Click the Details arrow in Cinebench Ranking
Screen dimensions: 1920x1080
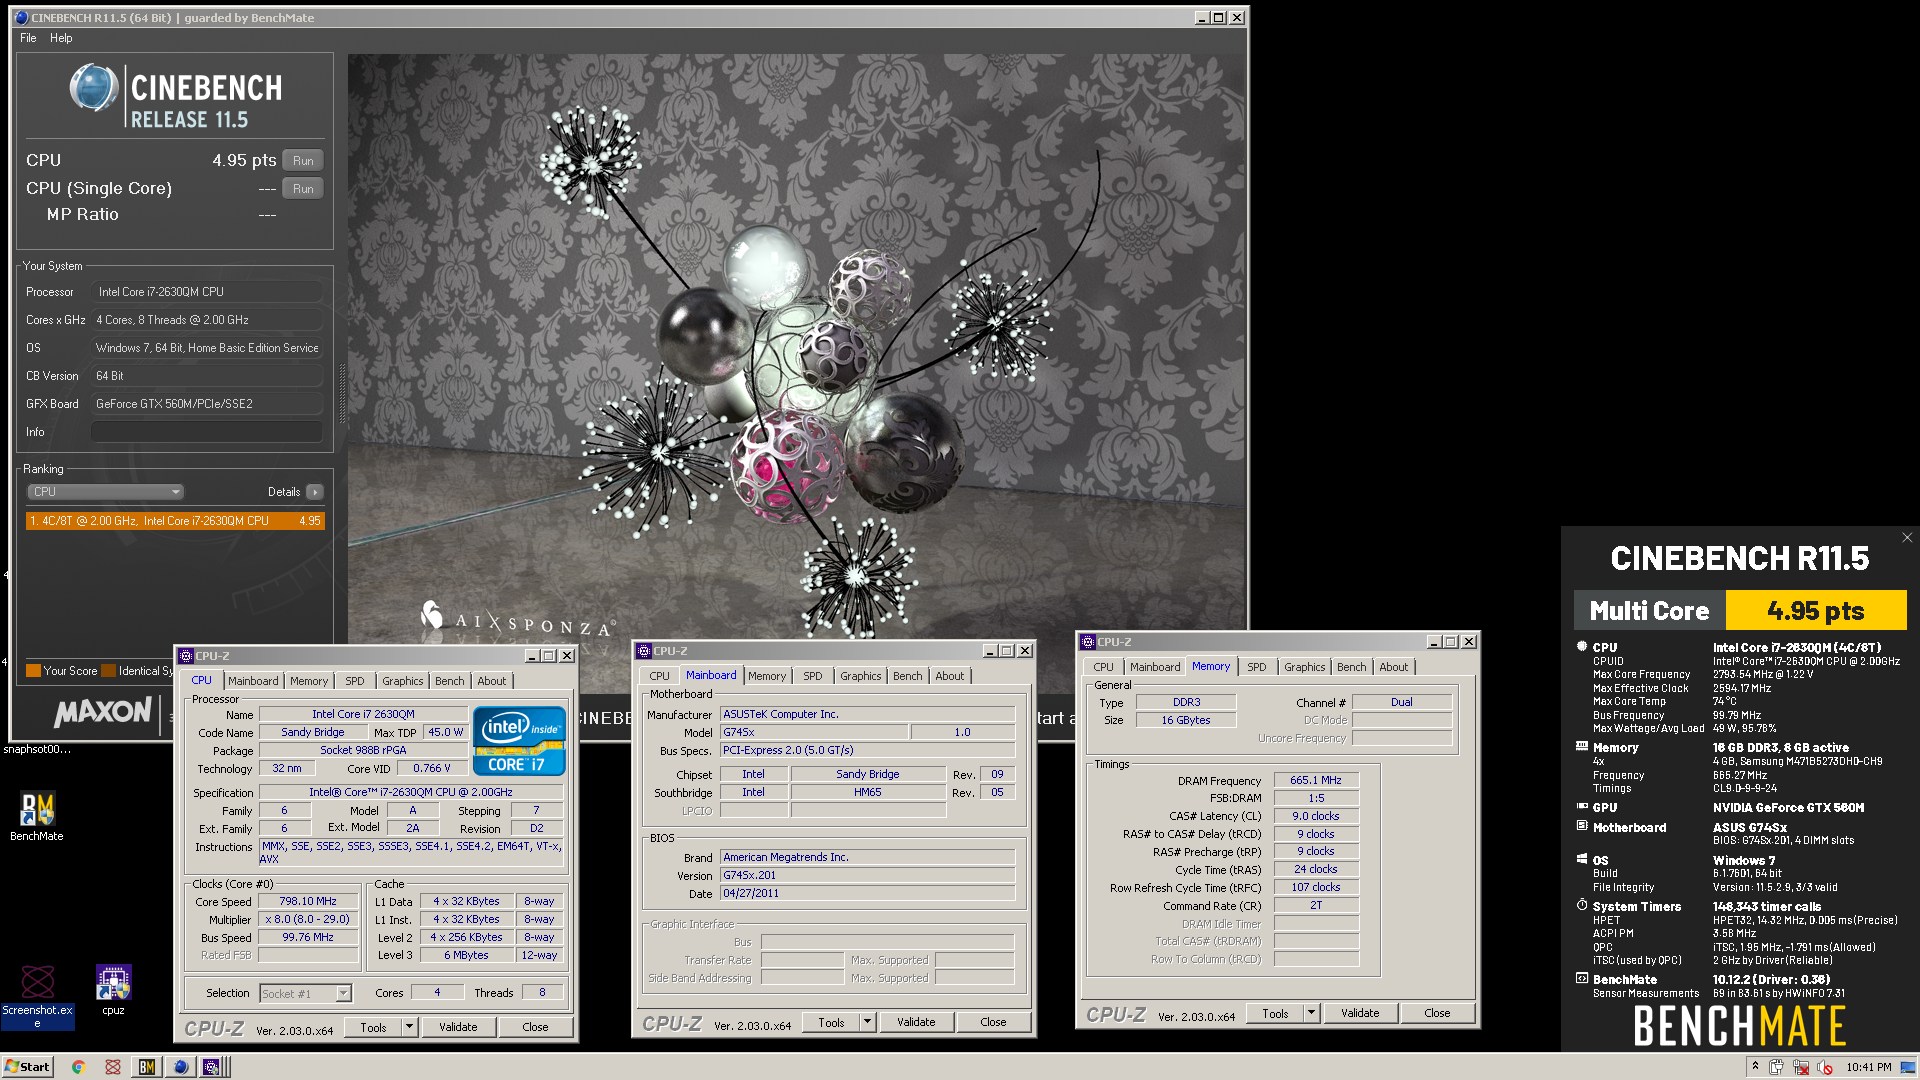(x=315, y=492)
